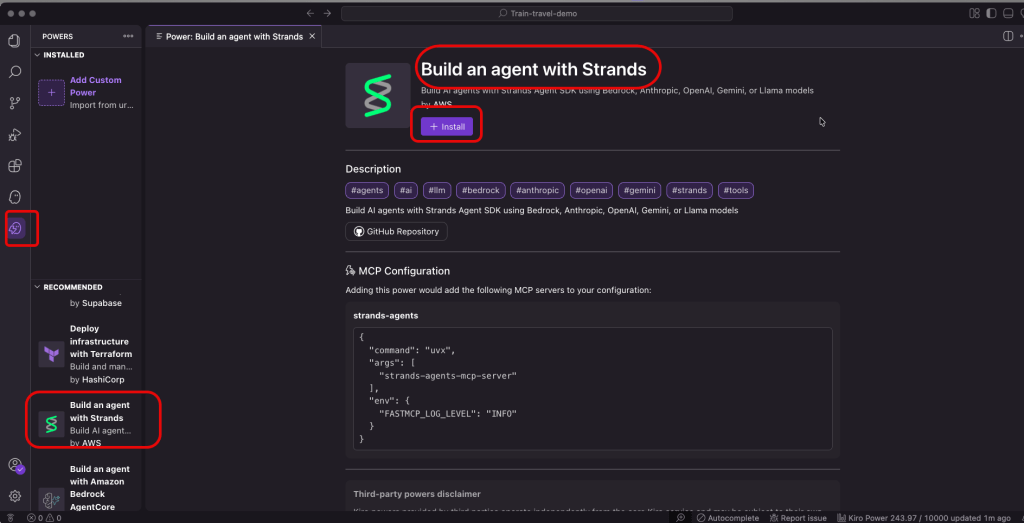The width and height of the screenshot is (1024, 523).
Task: Open the GitHub Repository link
Action: 396,231
